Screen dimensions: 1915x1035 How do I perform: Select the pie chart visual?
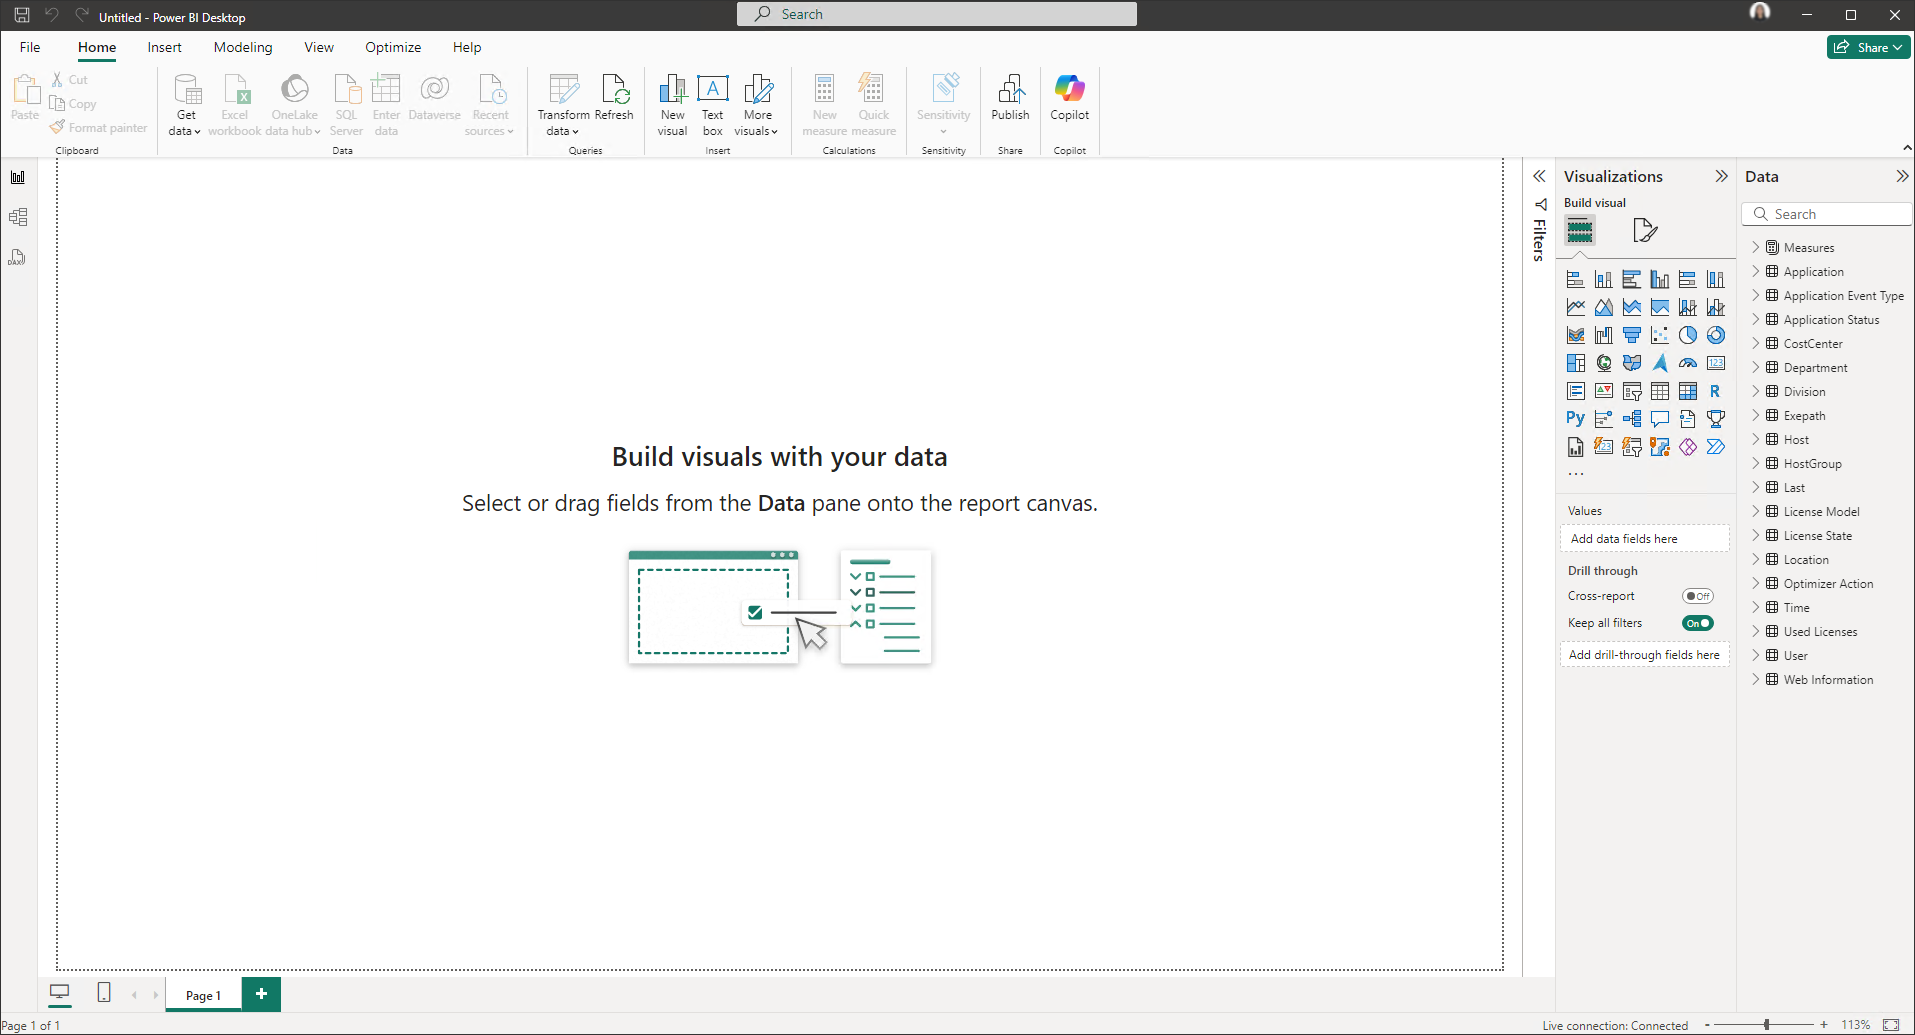click(1688, 334)
